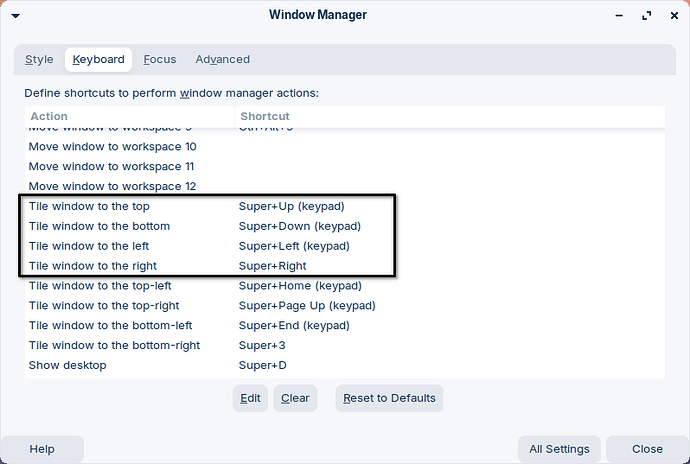This screenshot has width=690, height=464.
Task: Open Help for Window Manager
Action: pyautogui.click(x=42, y=450)
